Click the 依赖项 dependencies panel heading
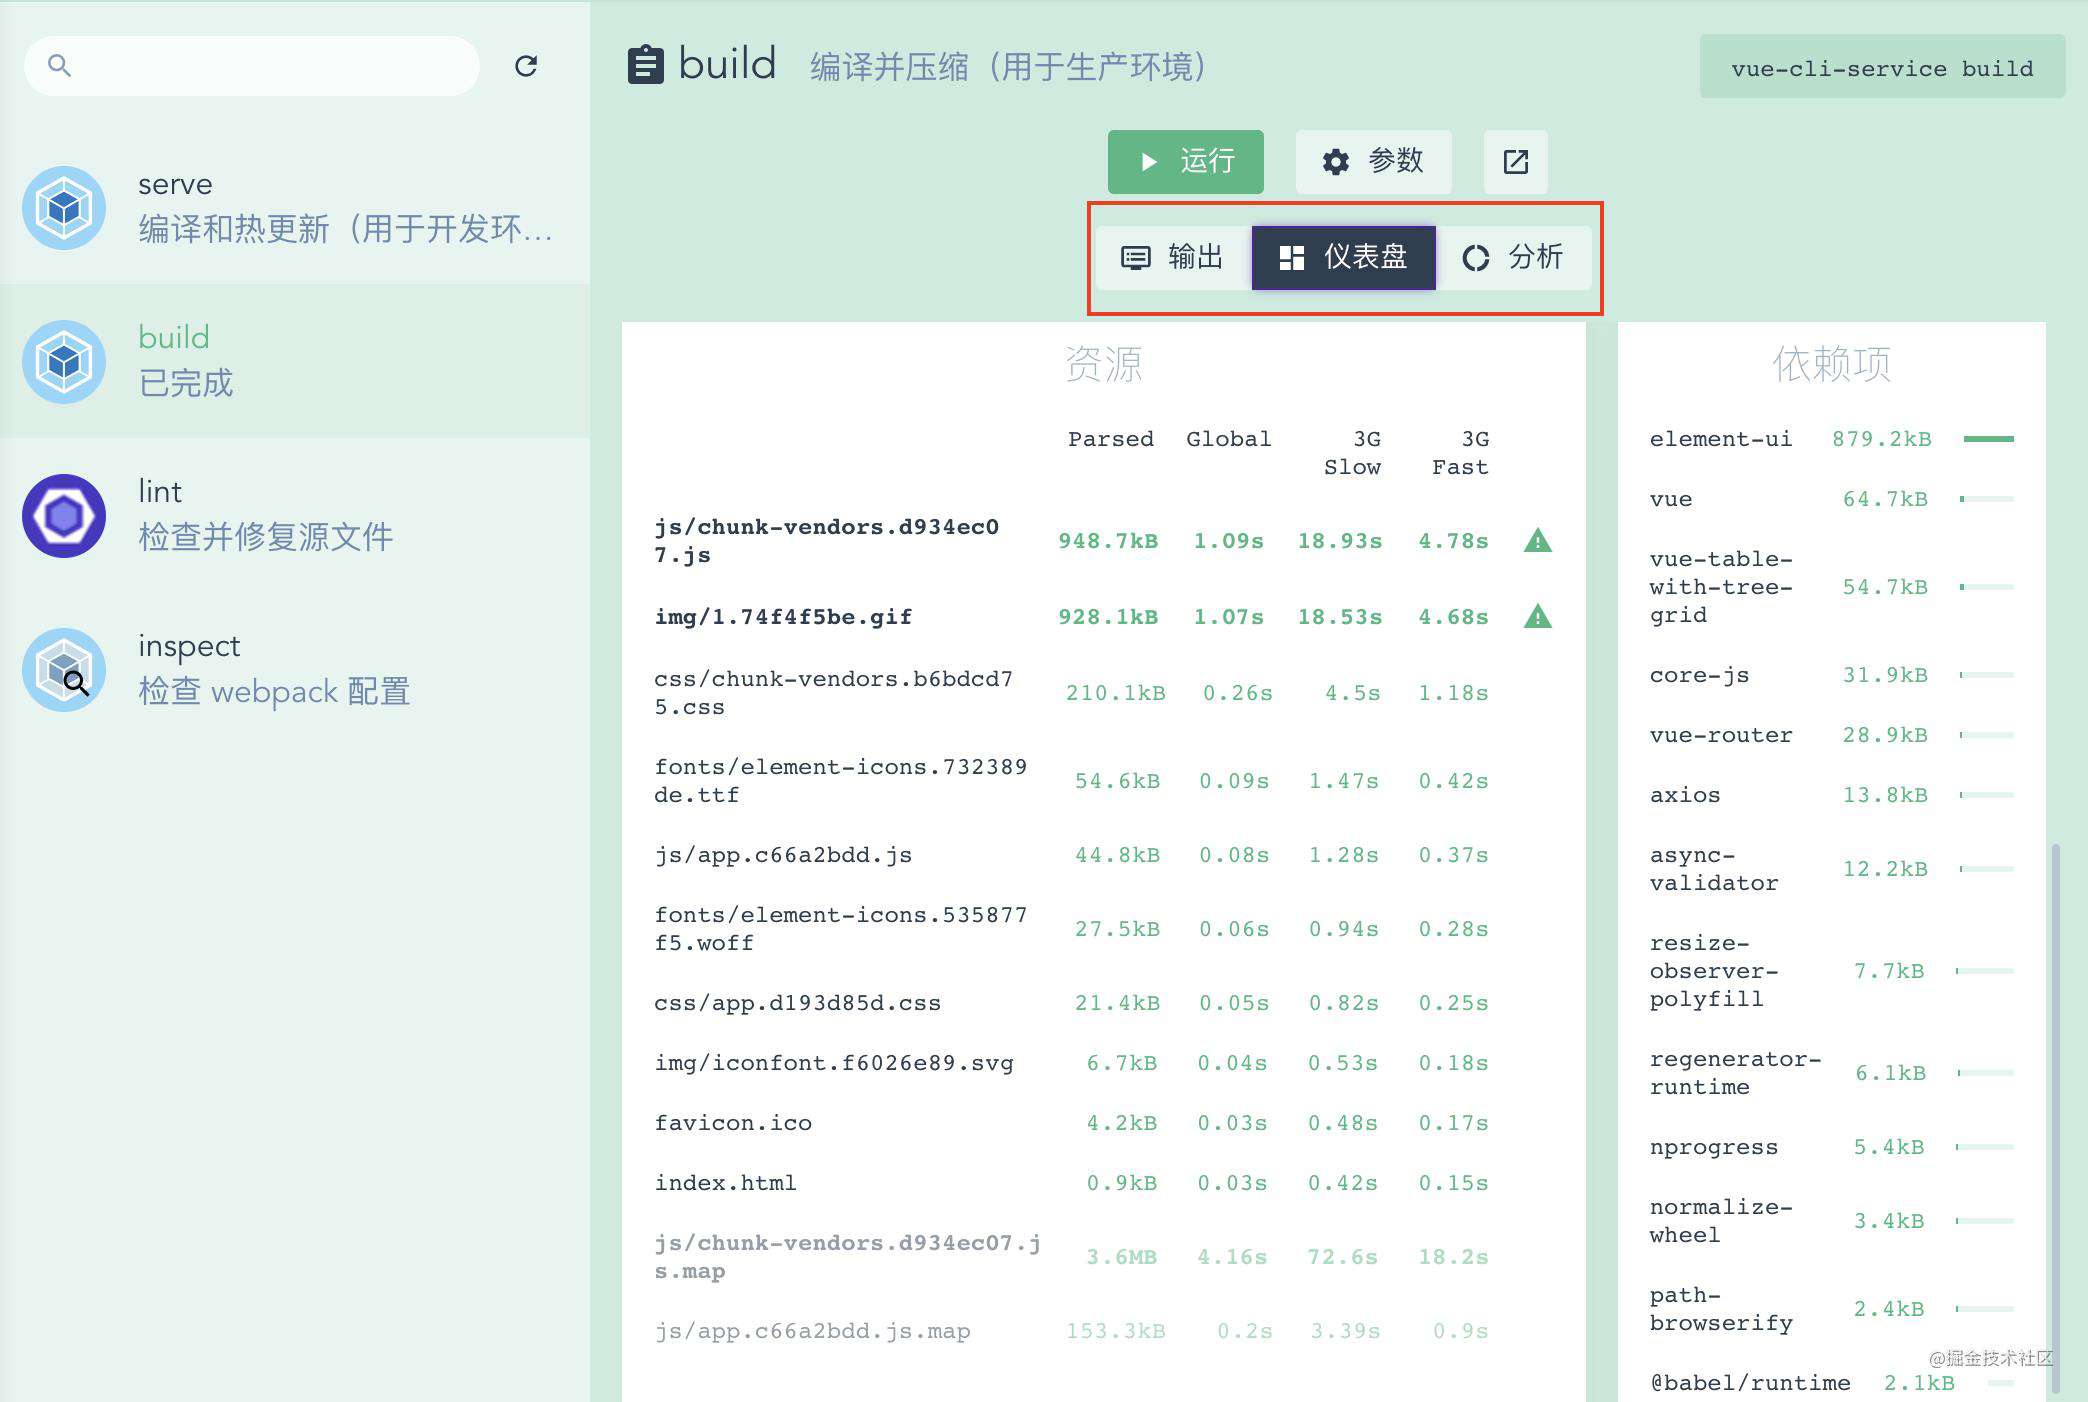The image size is (2088, 1402). pyautogui.click(x=1832, y=364)
